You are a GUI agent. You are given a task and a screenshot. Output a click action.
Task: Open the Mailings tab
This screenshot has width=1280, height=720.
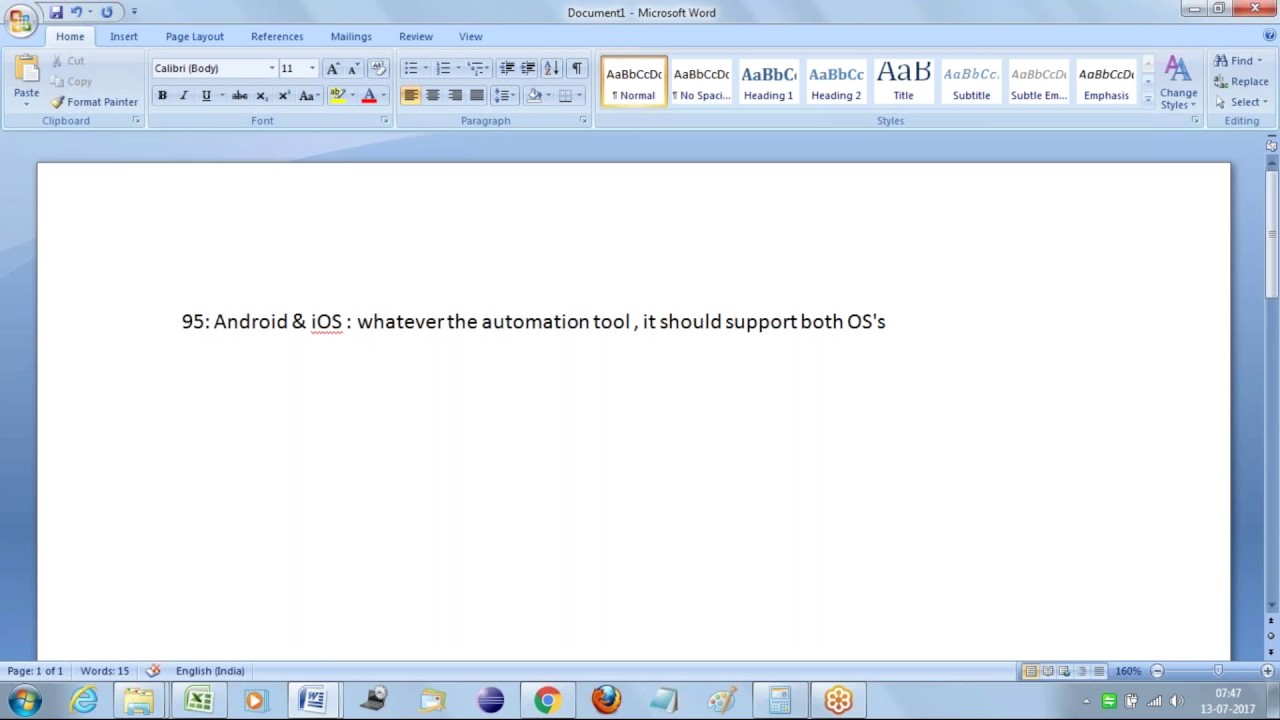[351, 36]
